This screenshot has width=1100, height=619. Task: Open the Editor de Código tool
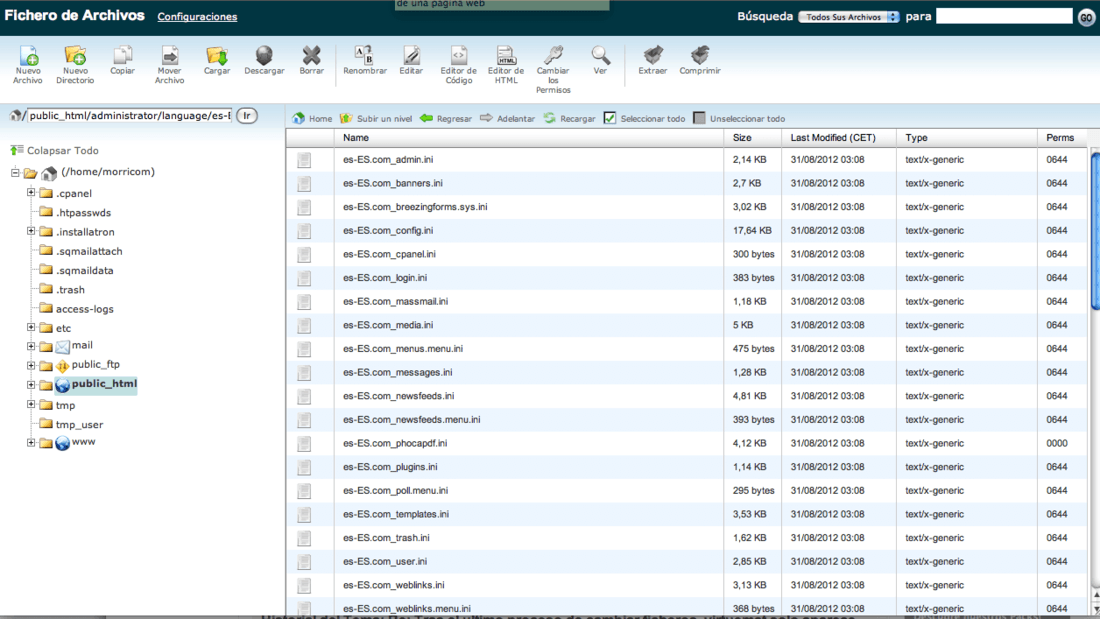point(458,56)
